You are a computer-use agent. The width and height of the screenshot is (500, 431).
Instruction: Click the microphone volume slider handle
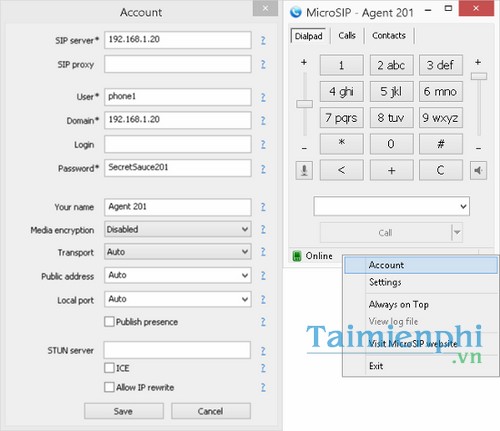pyautogui.click(x=304, y=104)
